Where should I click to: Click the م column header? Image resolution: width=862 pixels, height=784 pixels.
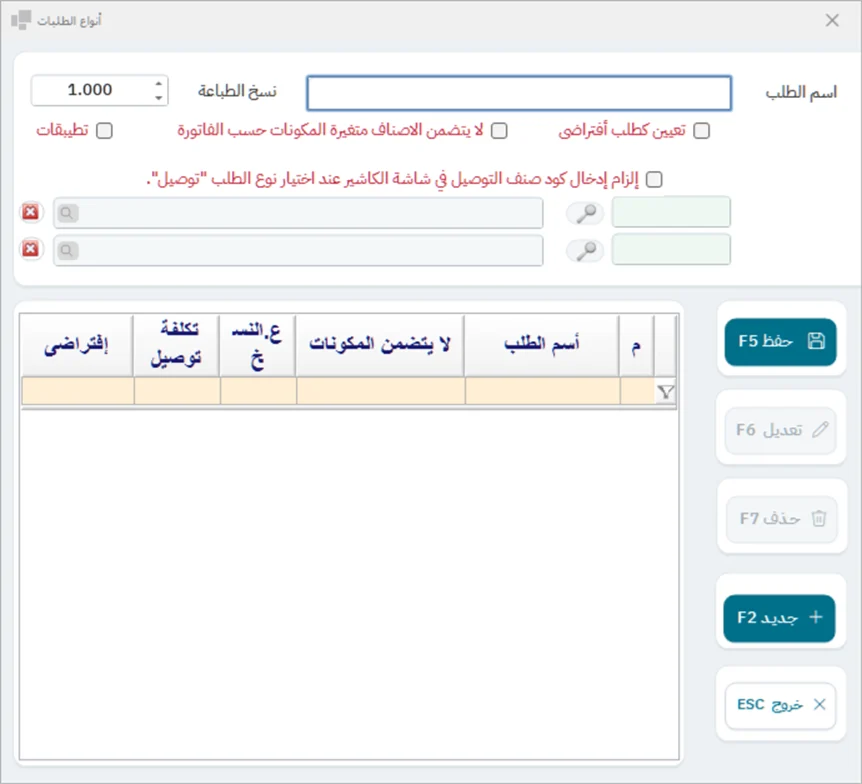636,345
